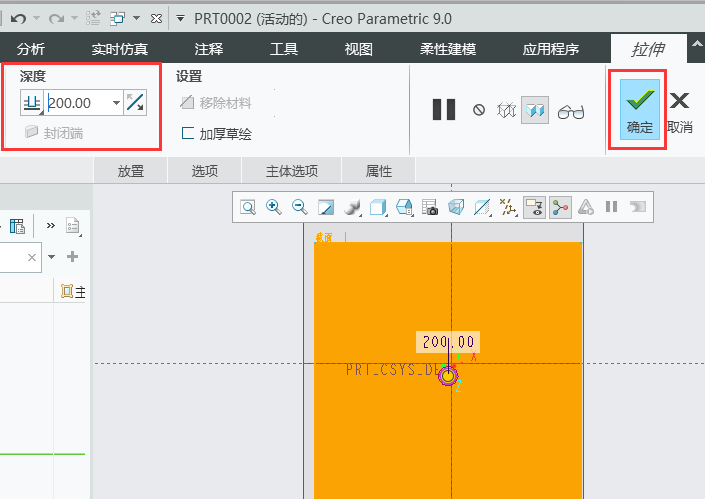Click the glasses preview icon
Viewport: 705px width, 499px height.
point(571,110)
